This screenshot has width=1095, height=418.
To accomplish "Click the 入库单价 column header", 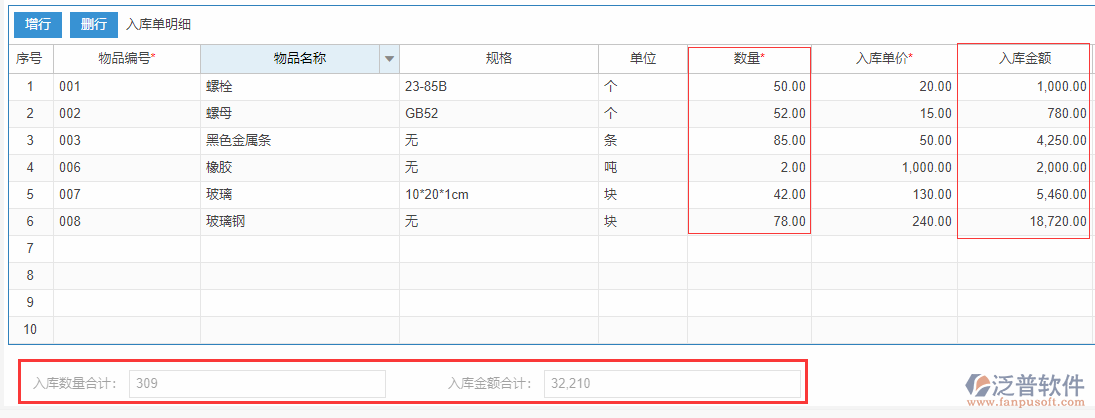I will (x=884, y=59).
